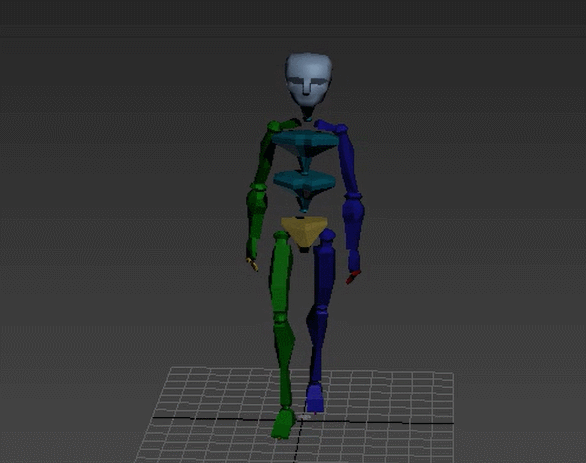
Task: Select the blue forearm bone
Action: click(x=354, y=232)
